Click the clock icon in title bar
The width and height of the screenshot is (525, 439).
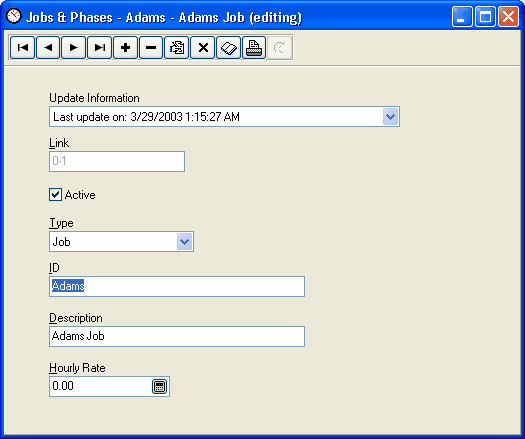coord(14,16)
